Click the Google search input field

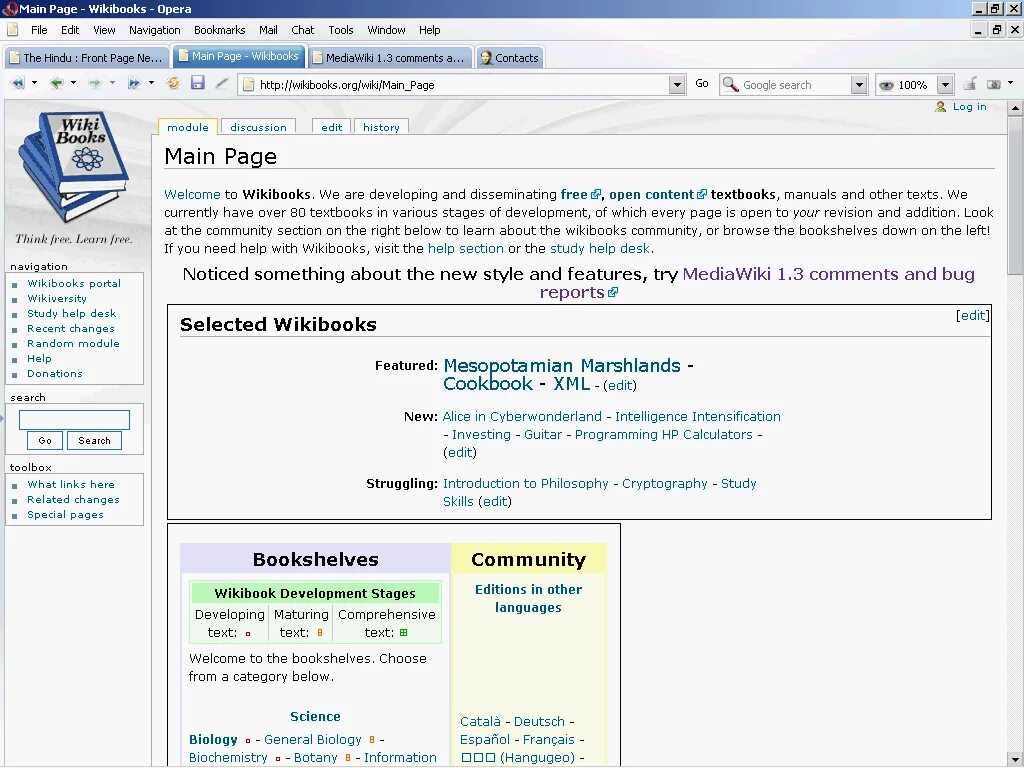tap(795, 85)
